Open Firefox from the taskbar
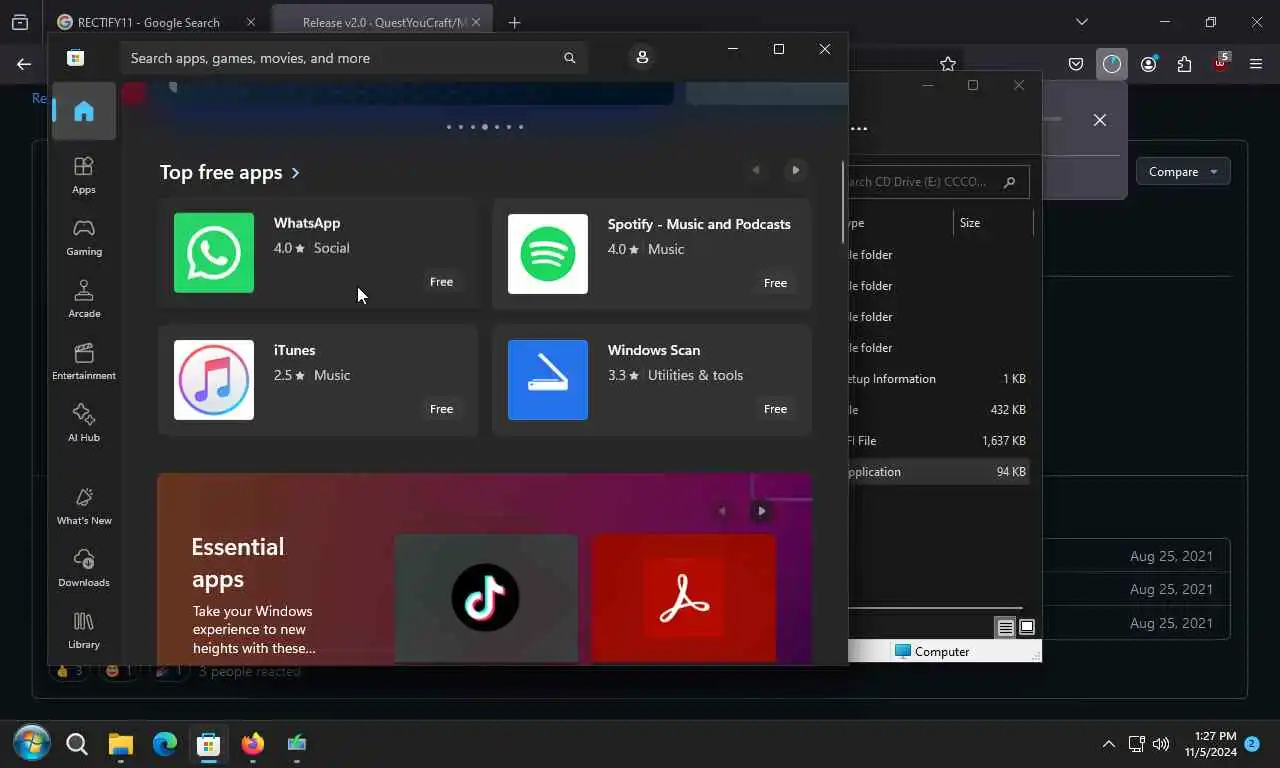Image resolution: width=1280 pixels, height=768 pixels. click(x=253, y=743)
